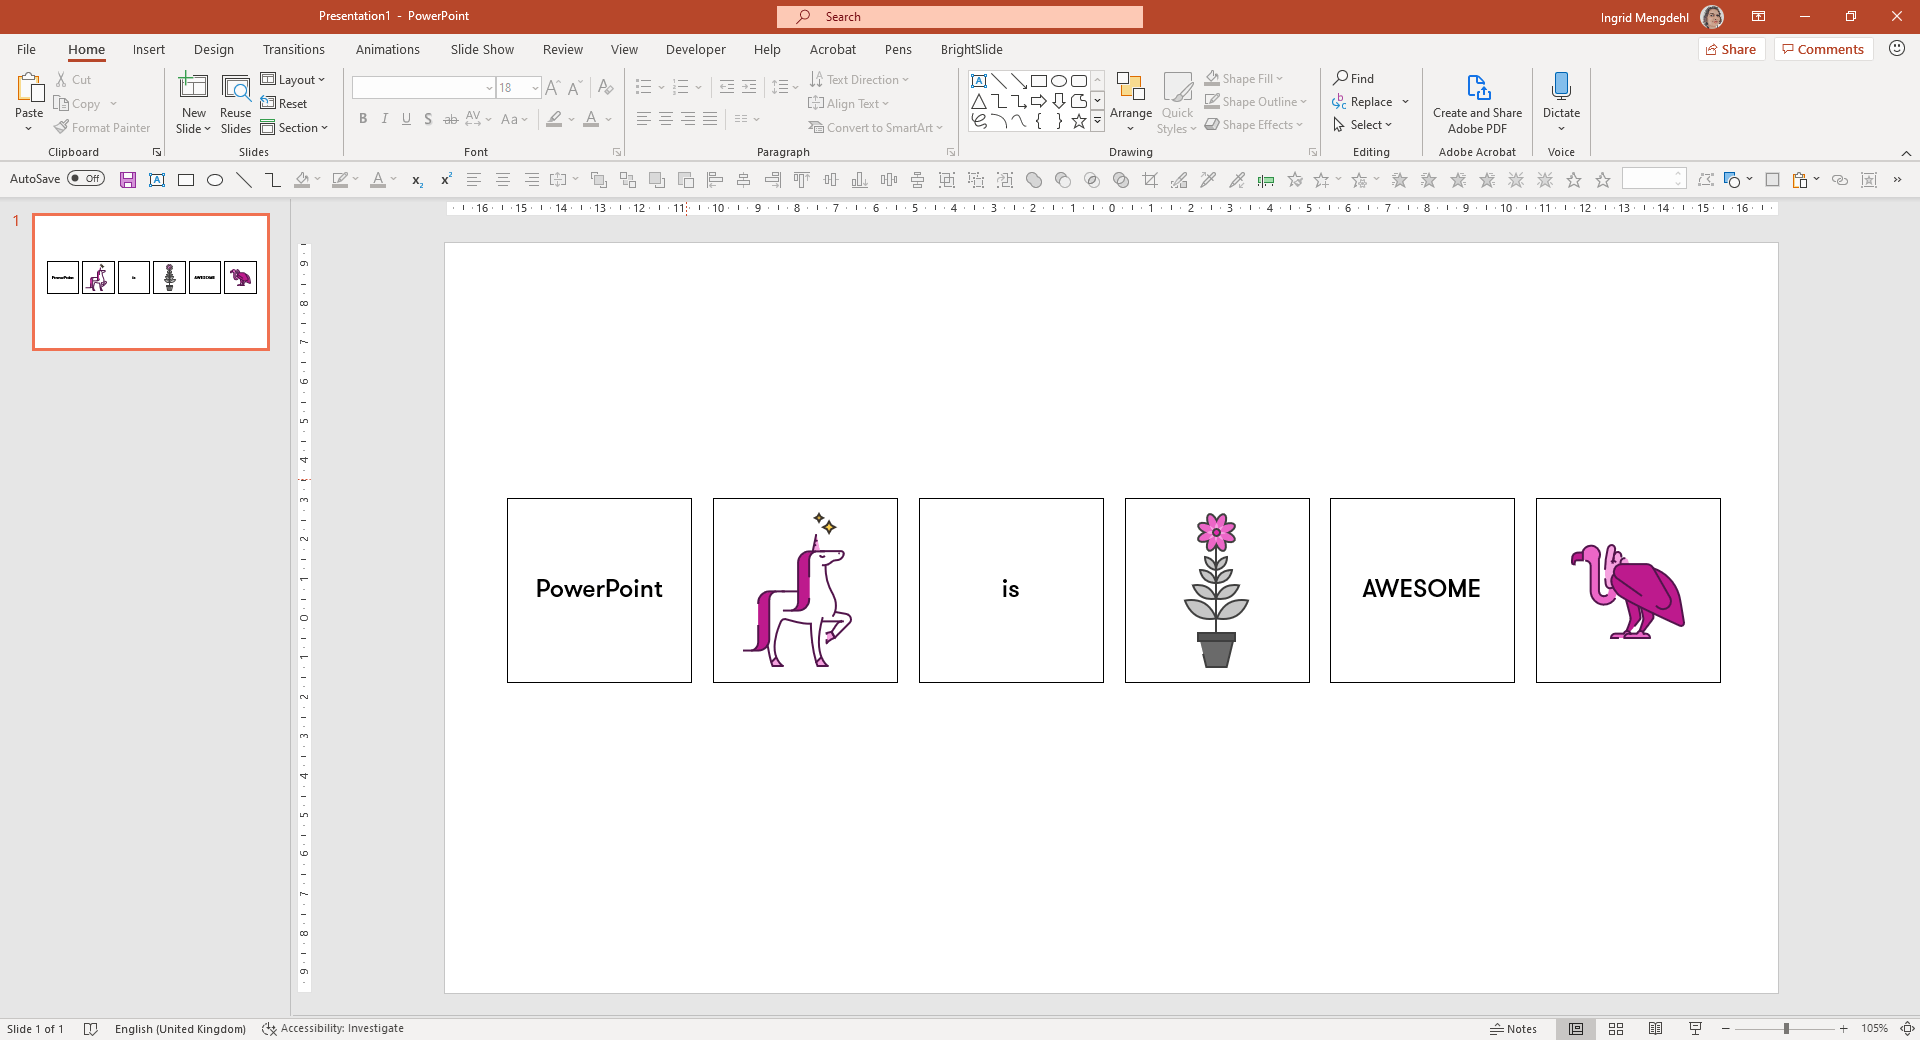The image size is (1920, 1040).
Task: Toggle AutoSave switch on
Action: point(86,179)
